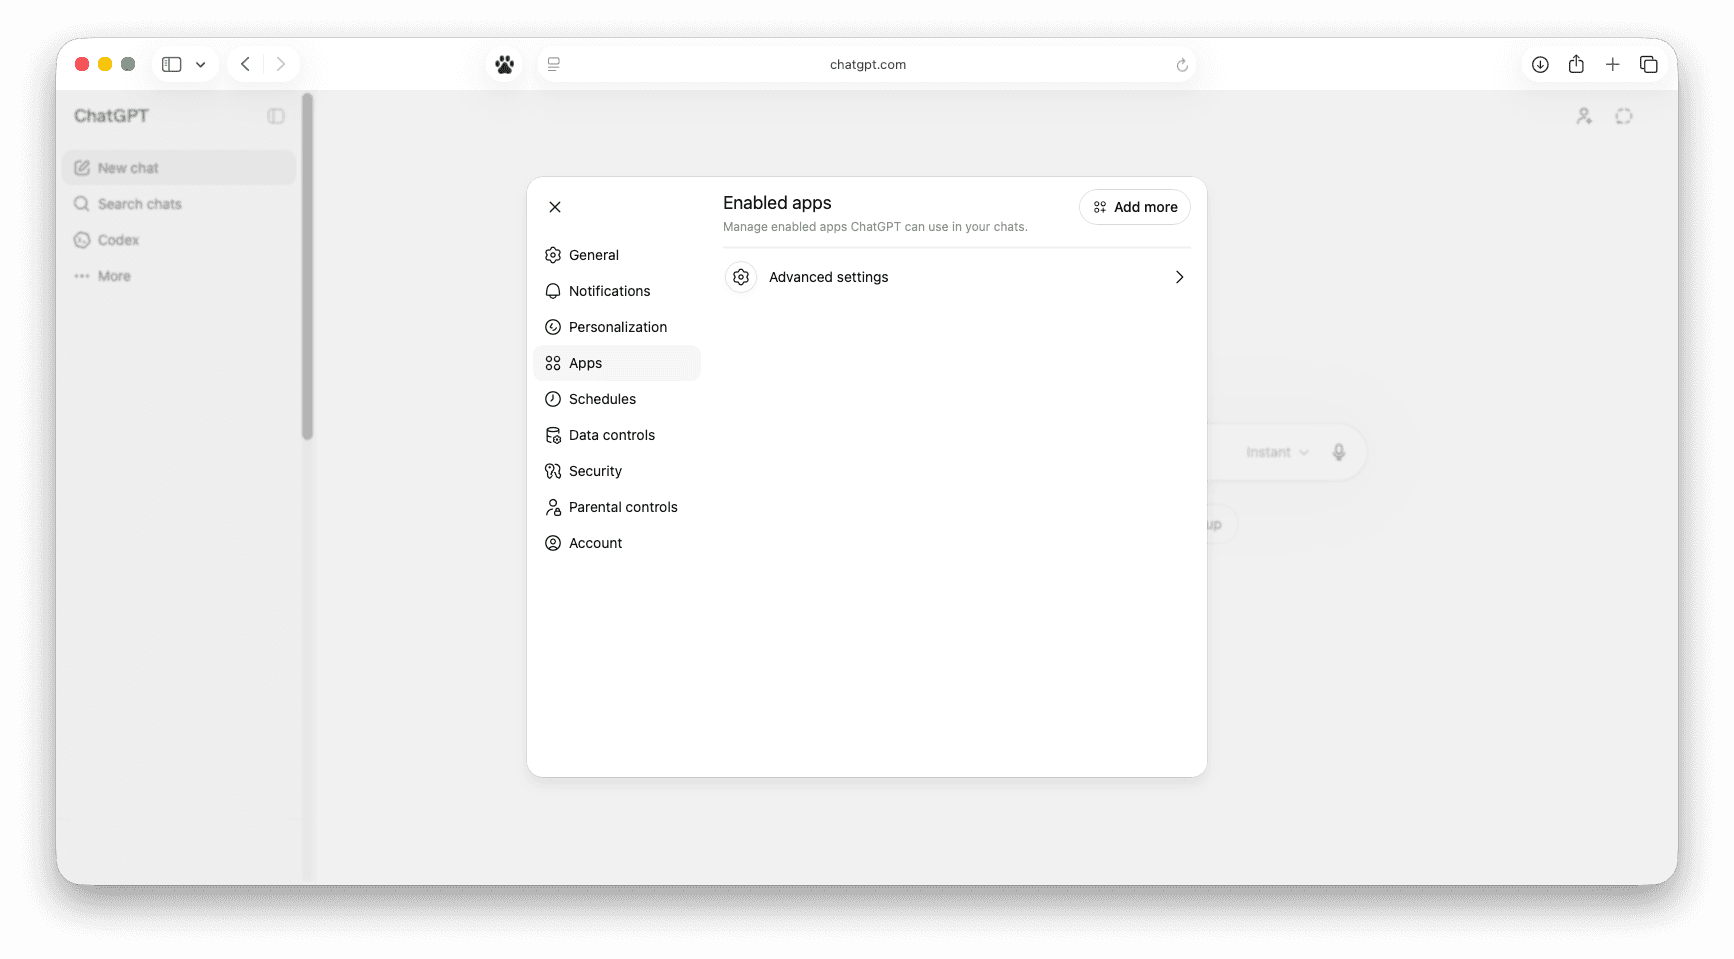
Task: Open the Advanced settings gear icon
Action: pos(740,277)
